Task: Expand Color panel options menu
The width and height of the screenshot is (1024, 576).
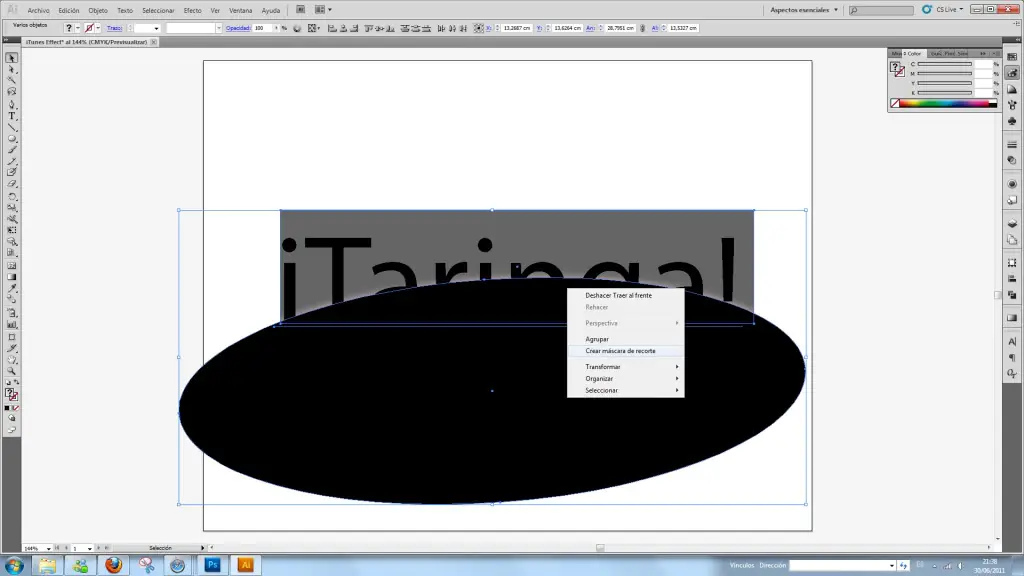Action: coord(995,54)
